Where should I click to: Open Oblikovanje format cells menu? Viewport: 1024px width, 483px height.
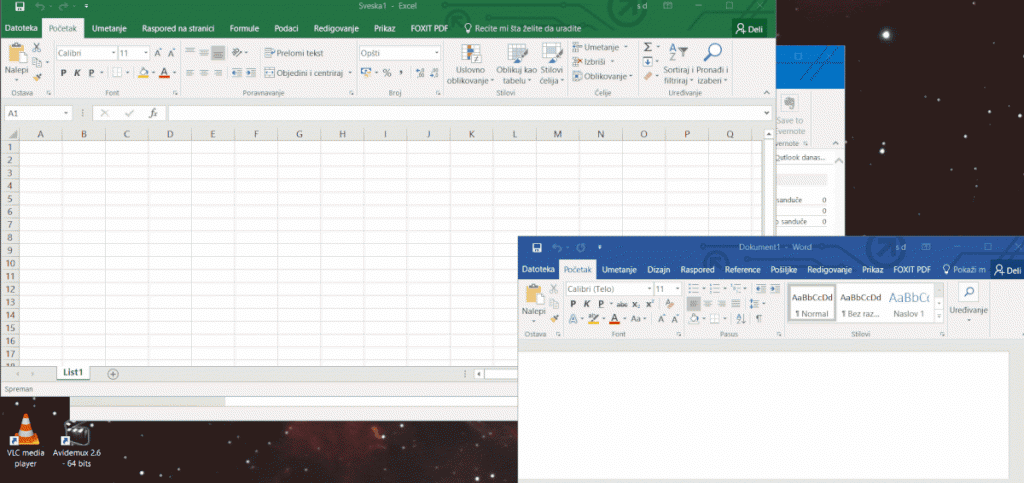click(x=603, y=76)
